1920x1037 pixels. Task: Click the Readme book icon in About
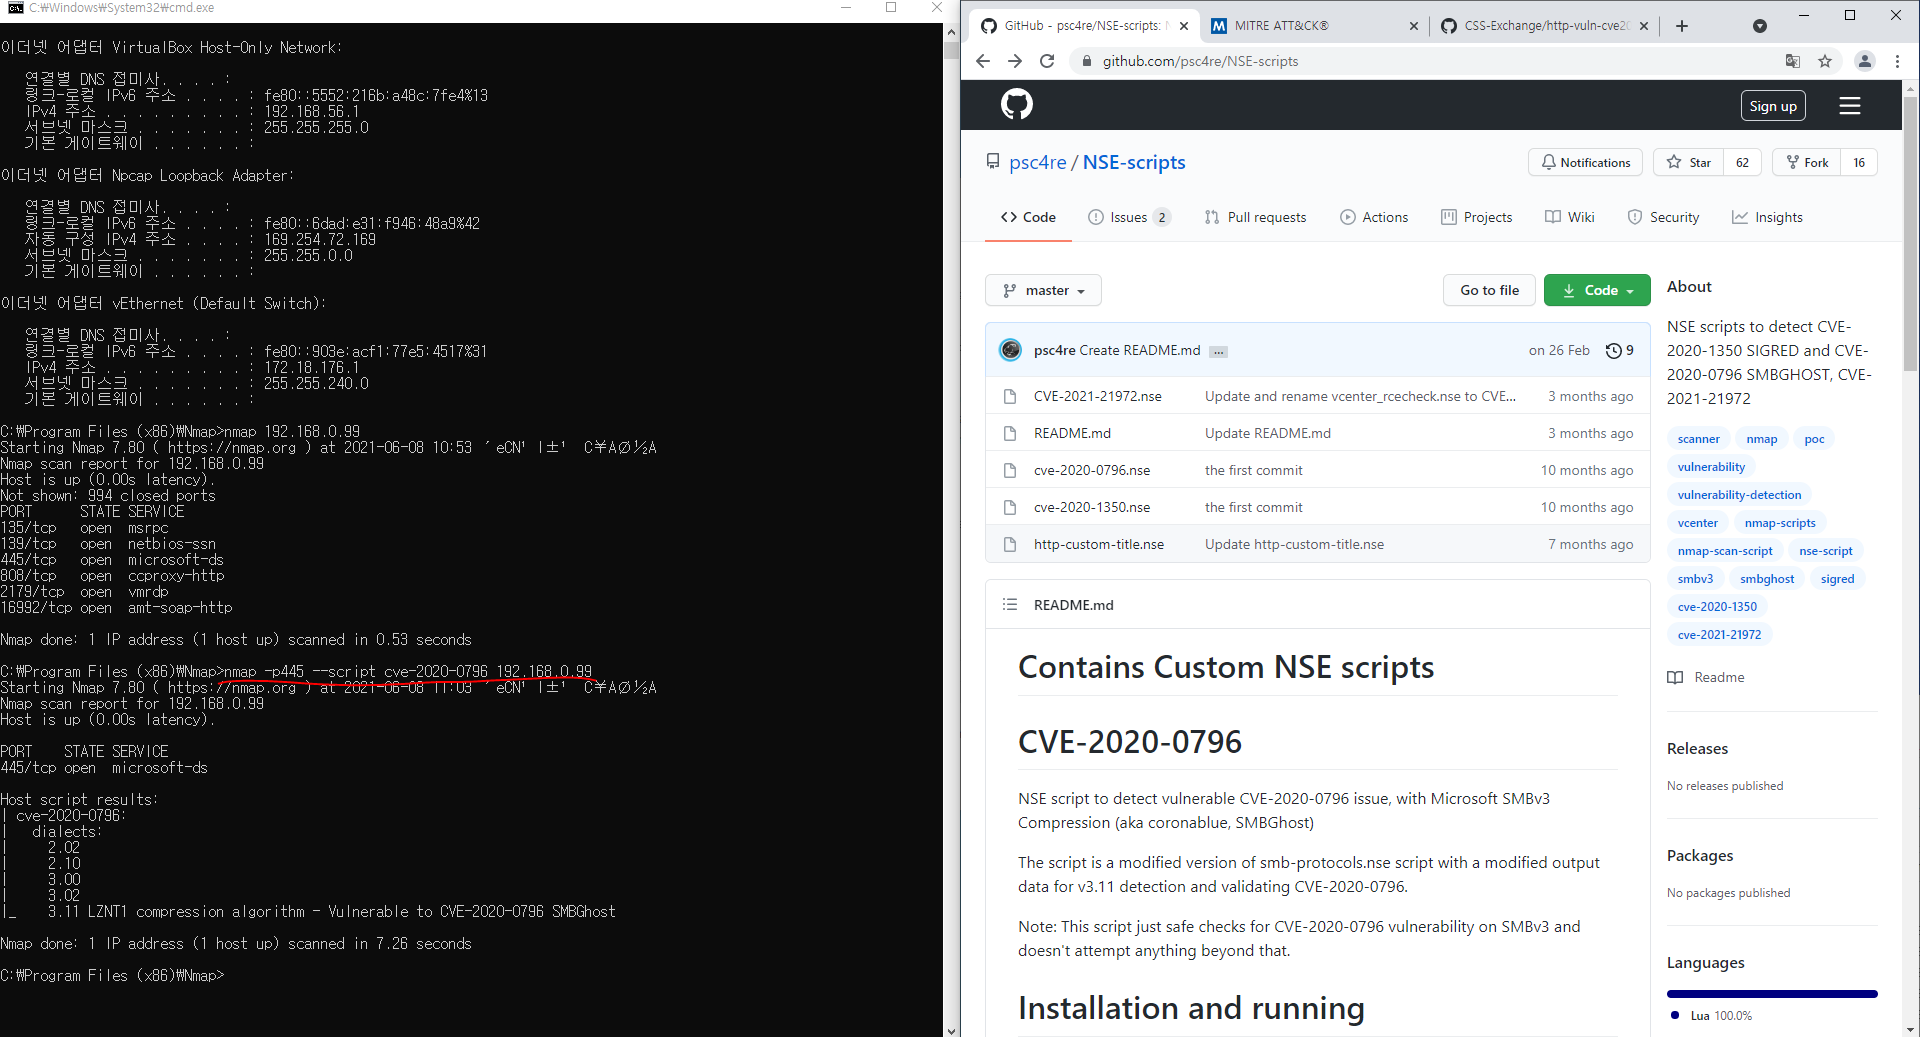[1675, 677]
